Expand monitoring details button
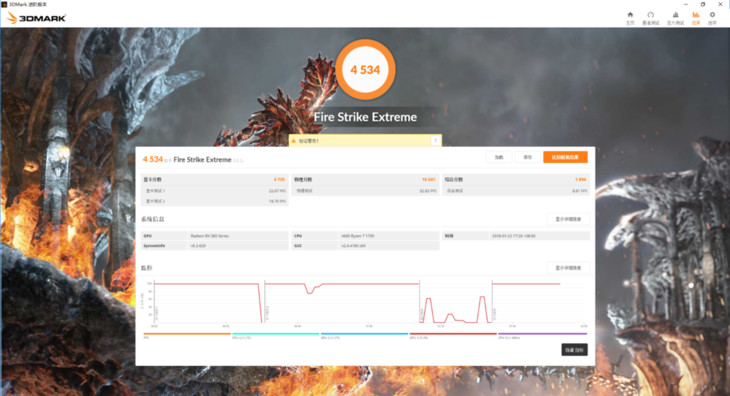 (568, 268)
